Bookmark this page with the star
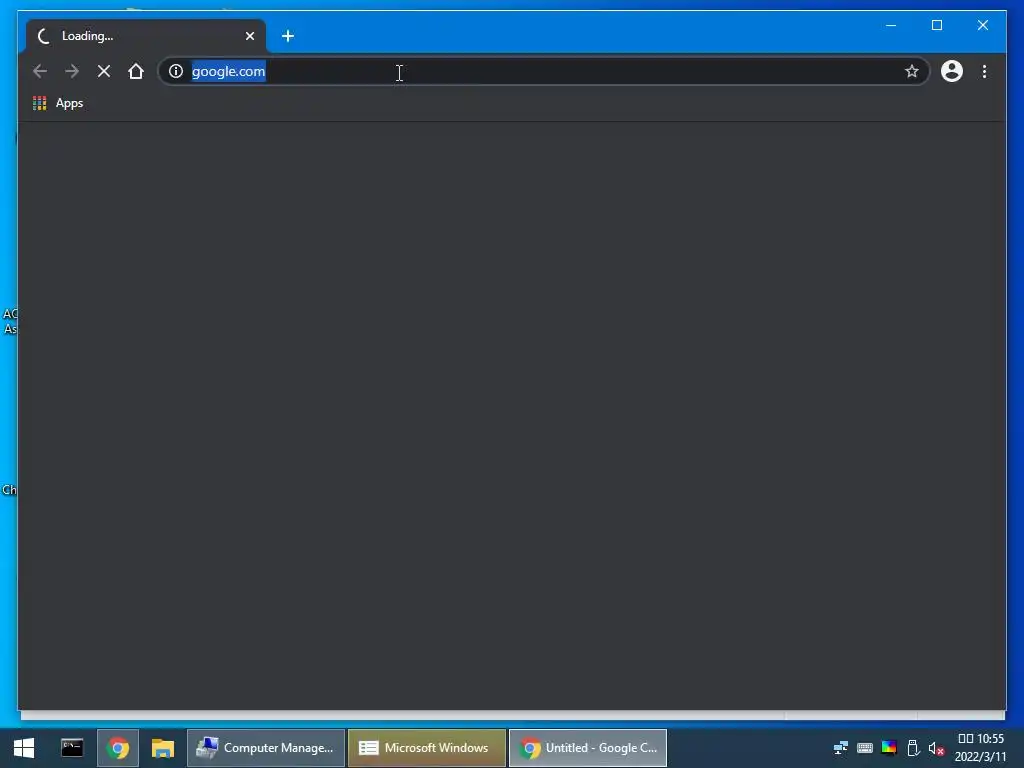 click(x=912, y=71)
